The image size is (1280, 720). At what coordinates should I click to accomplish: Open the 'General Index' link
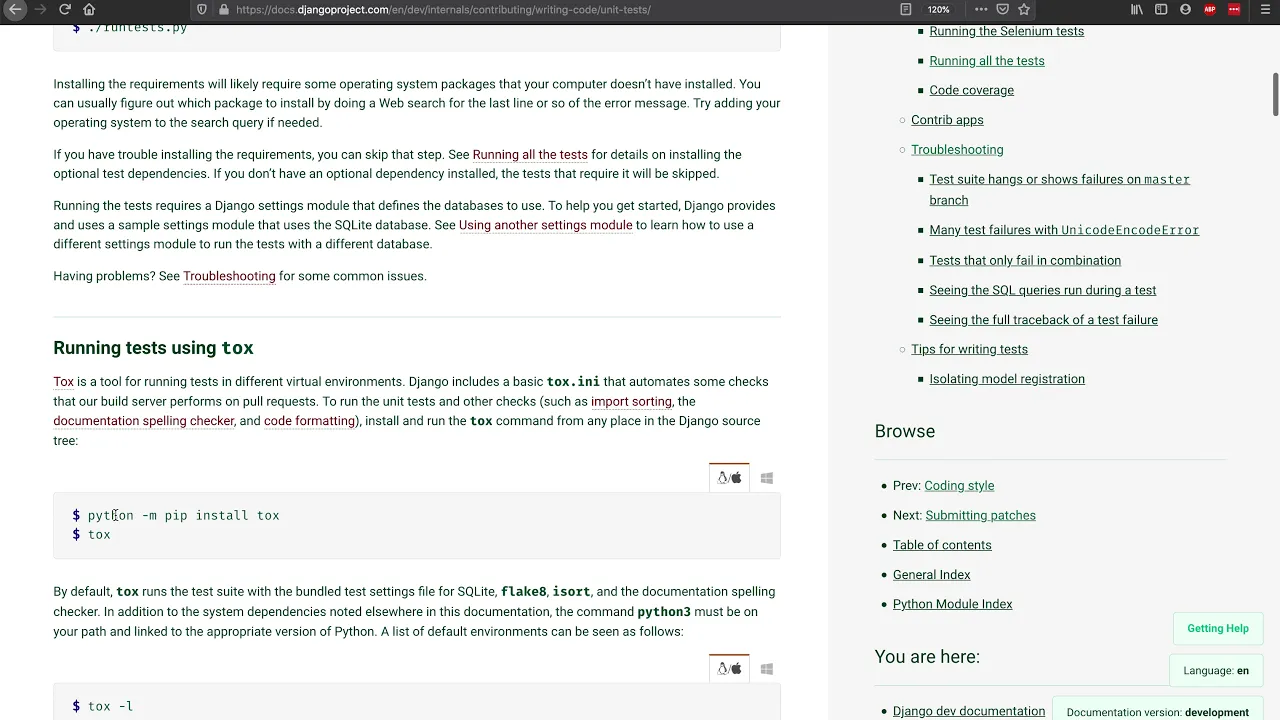[931, 575]
